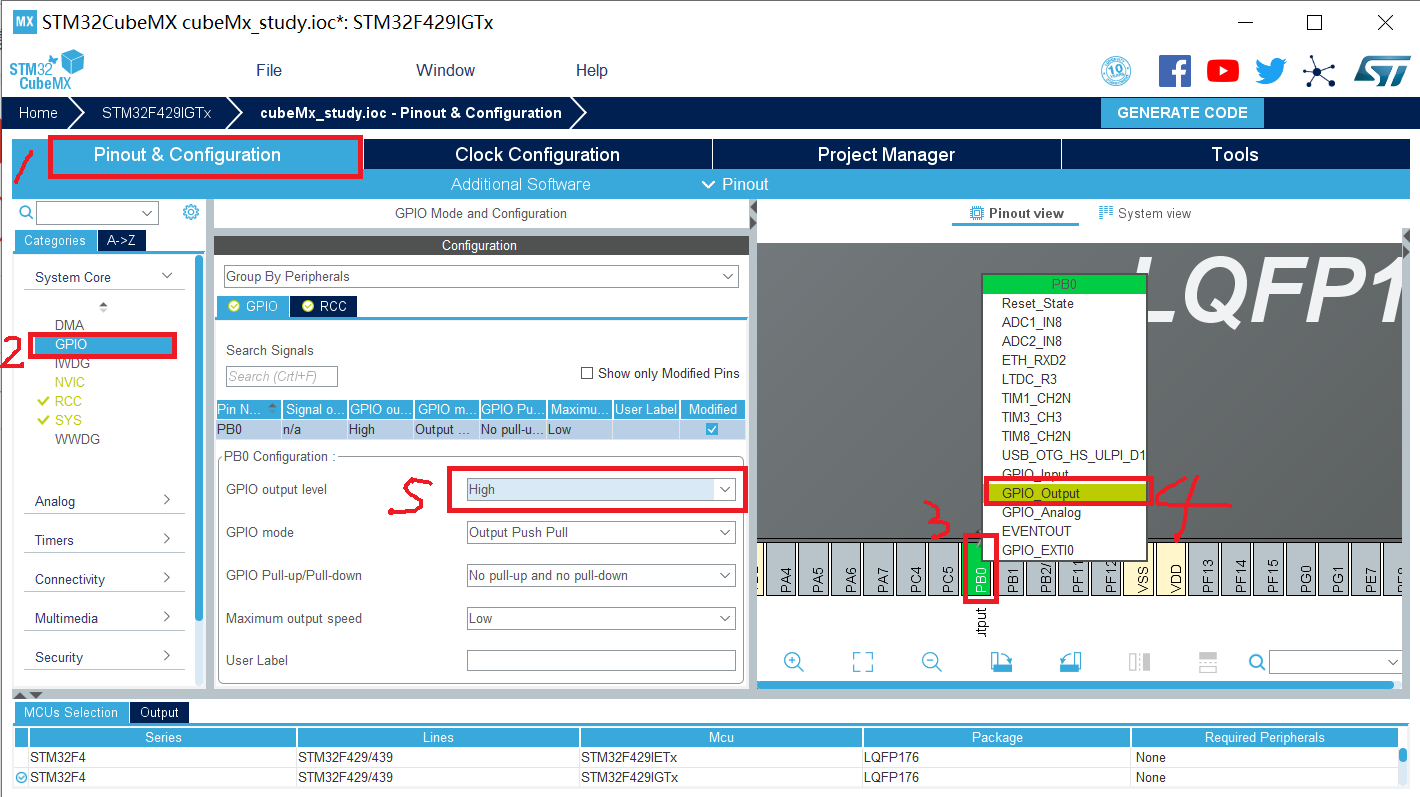Click the horizontal split view icon
This screenshot has height=797, width=1420.
tap(1207, 662)
